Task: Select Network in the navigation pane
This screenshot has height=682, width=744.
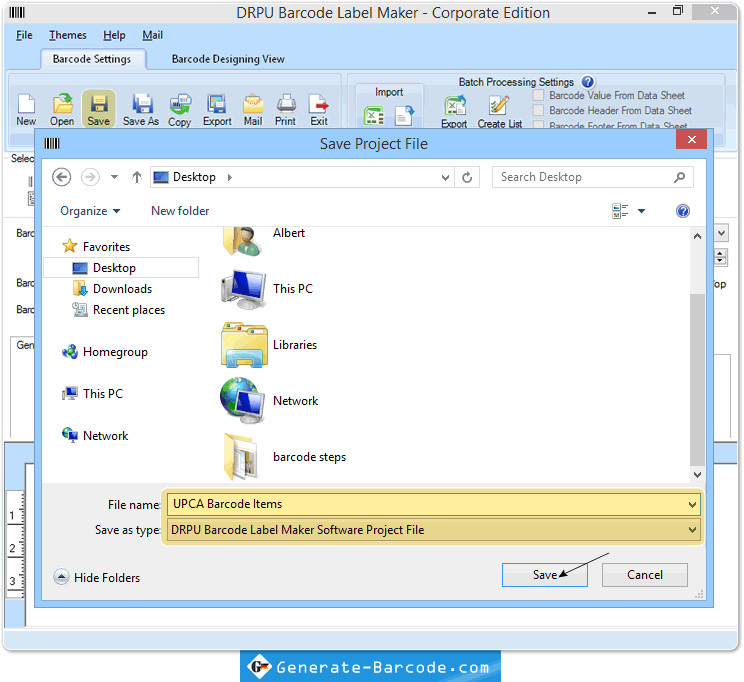Action: point(95,436)
